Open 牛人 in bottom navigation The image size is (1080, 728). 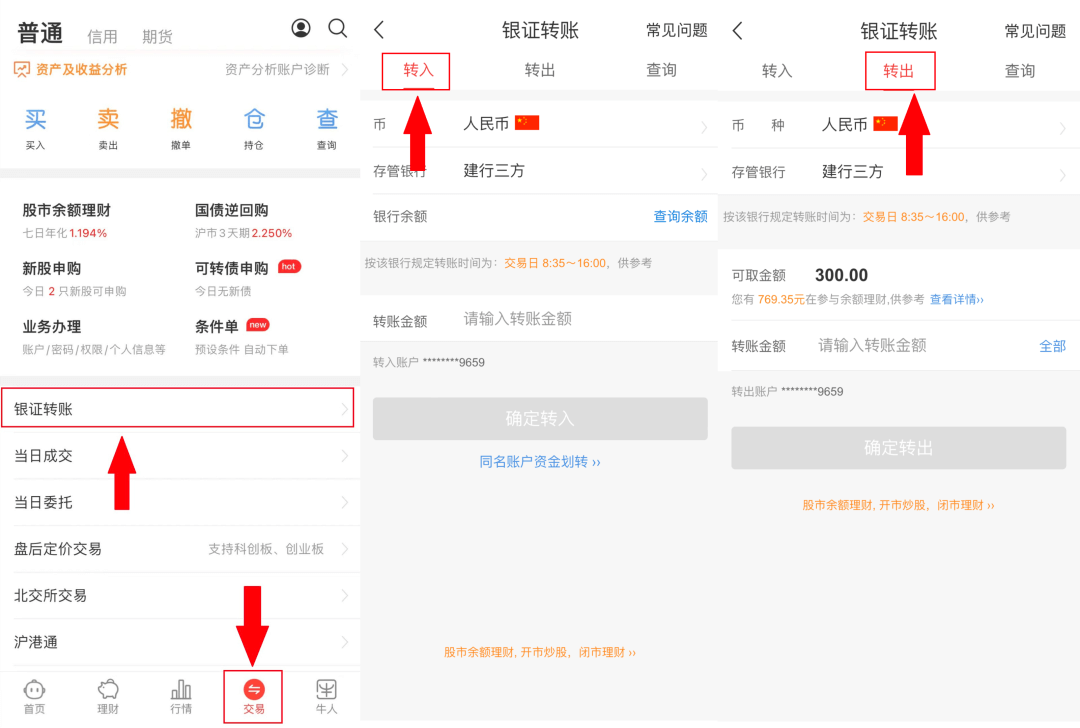coord(326,696)
